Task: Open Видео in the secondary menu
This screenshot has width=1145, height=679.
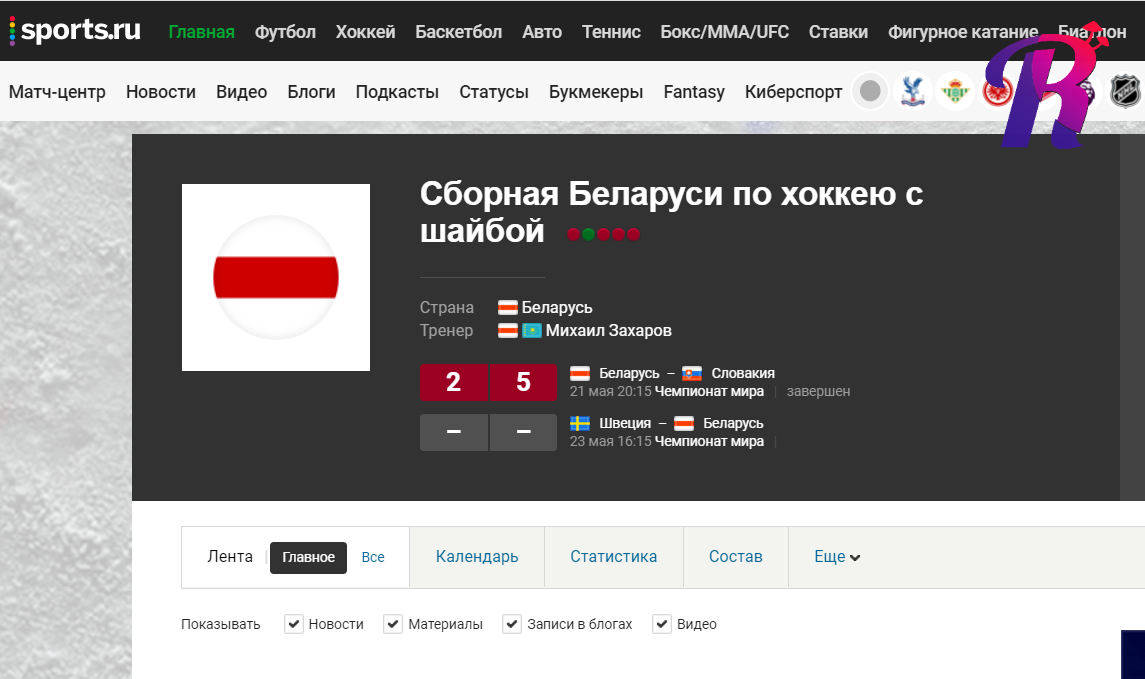Action: pos(242,92)
